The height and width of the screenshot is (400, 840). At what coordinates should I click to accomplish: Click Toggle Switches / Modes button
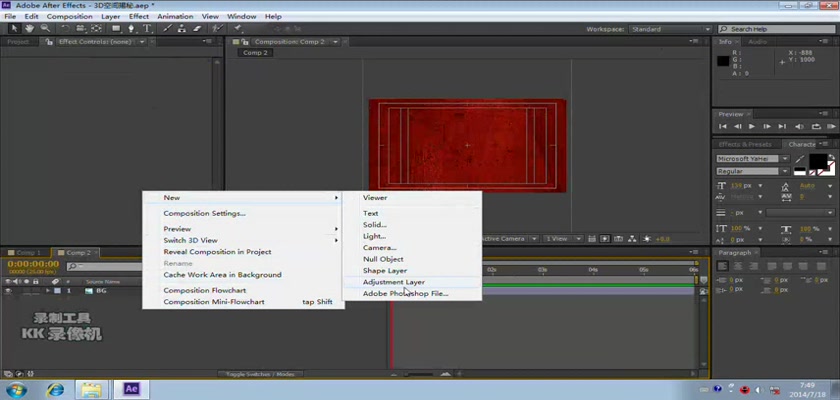260,374
